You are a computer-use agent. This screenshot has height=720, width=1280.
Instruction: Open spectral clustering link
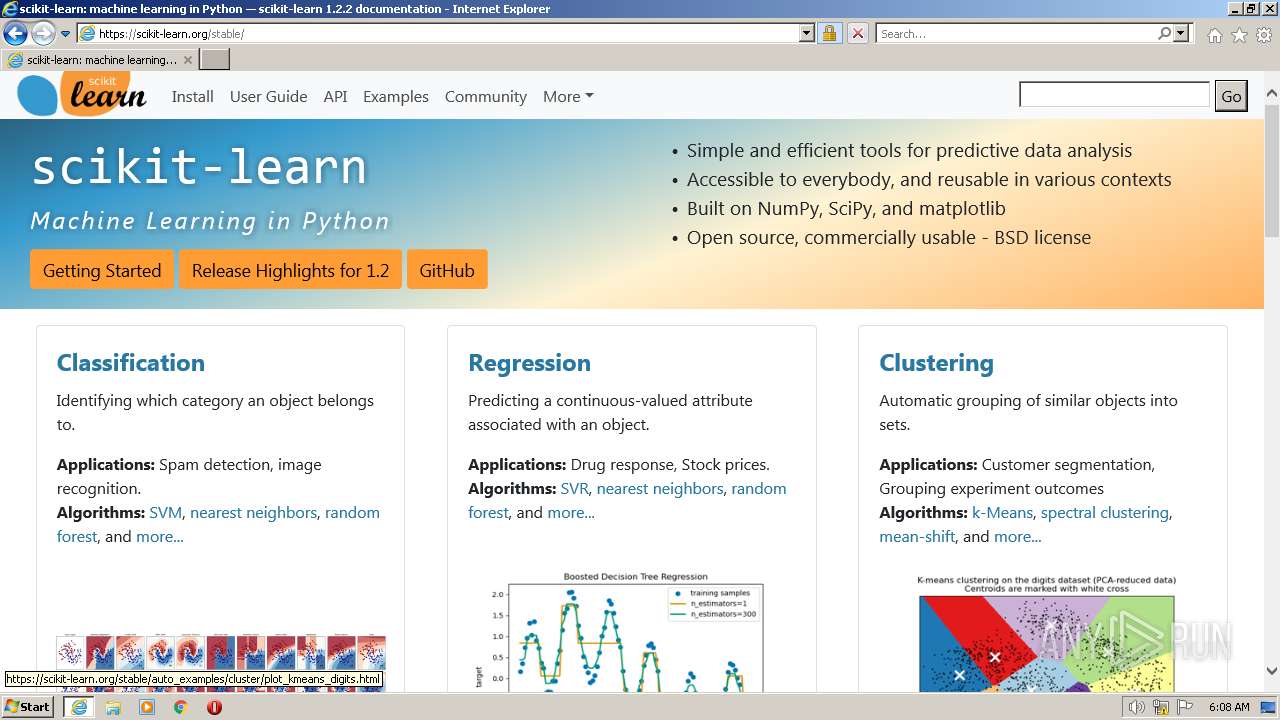1105,513
